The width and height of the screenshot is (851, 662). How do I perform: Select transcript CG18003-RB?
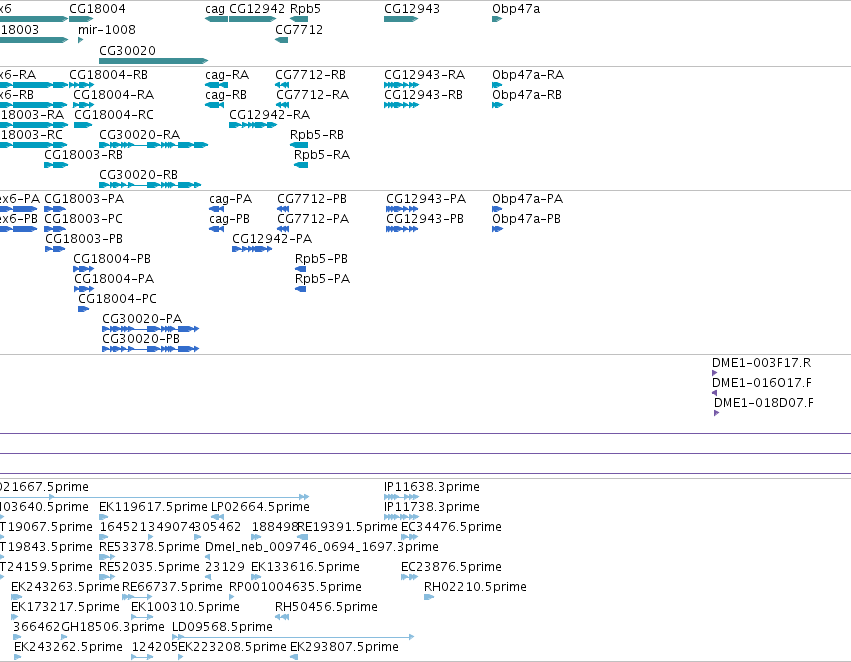(x=83, y=155)
